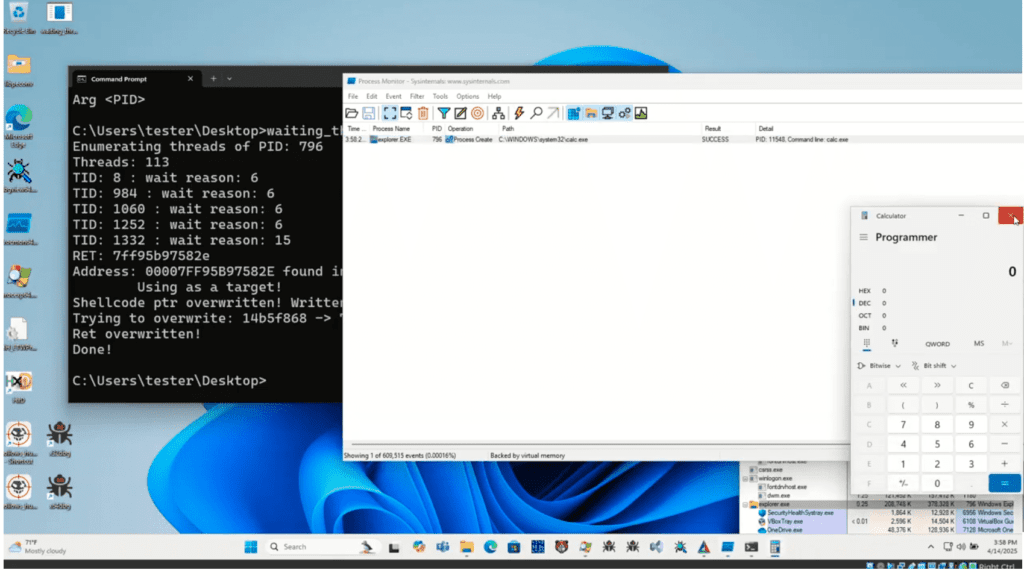This screenshot has width=1024, height=576.
Task: Toggle Show Process and Thread Activity icon
Action: click(x=624, y=113)
